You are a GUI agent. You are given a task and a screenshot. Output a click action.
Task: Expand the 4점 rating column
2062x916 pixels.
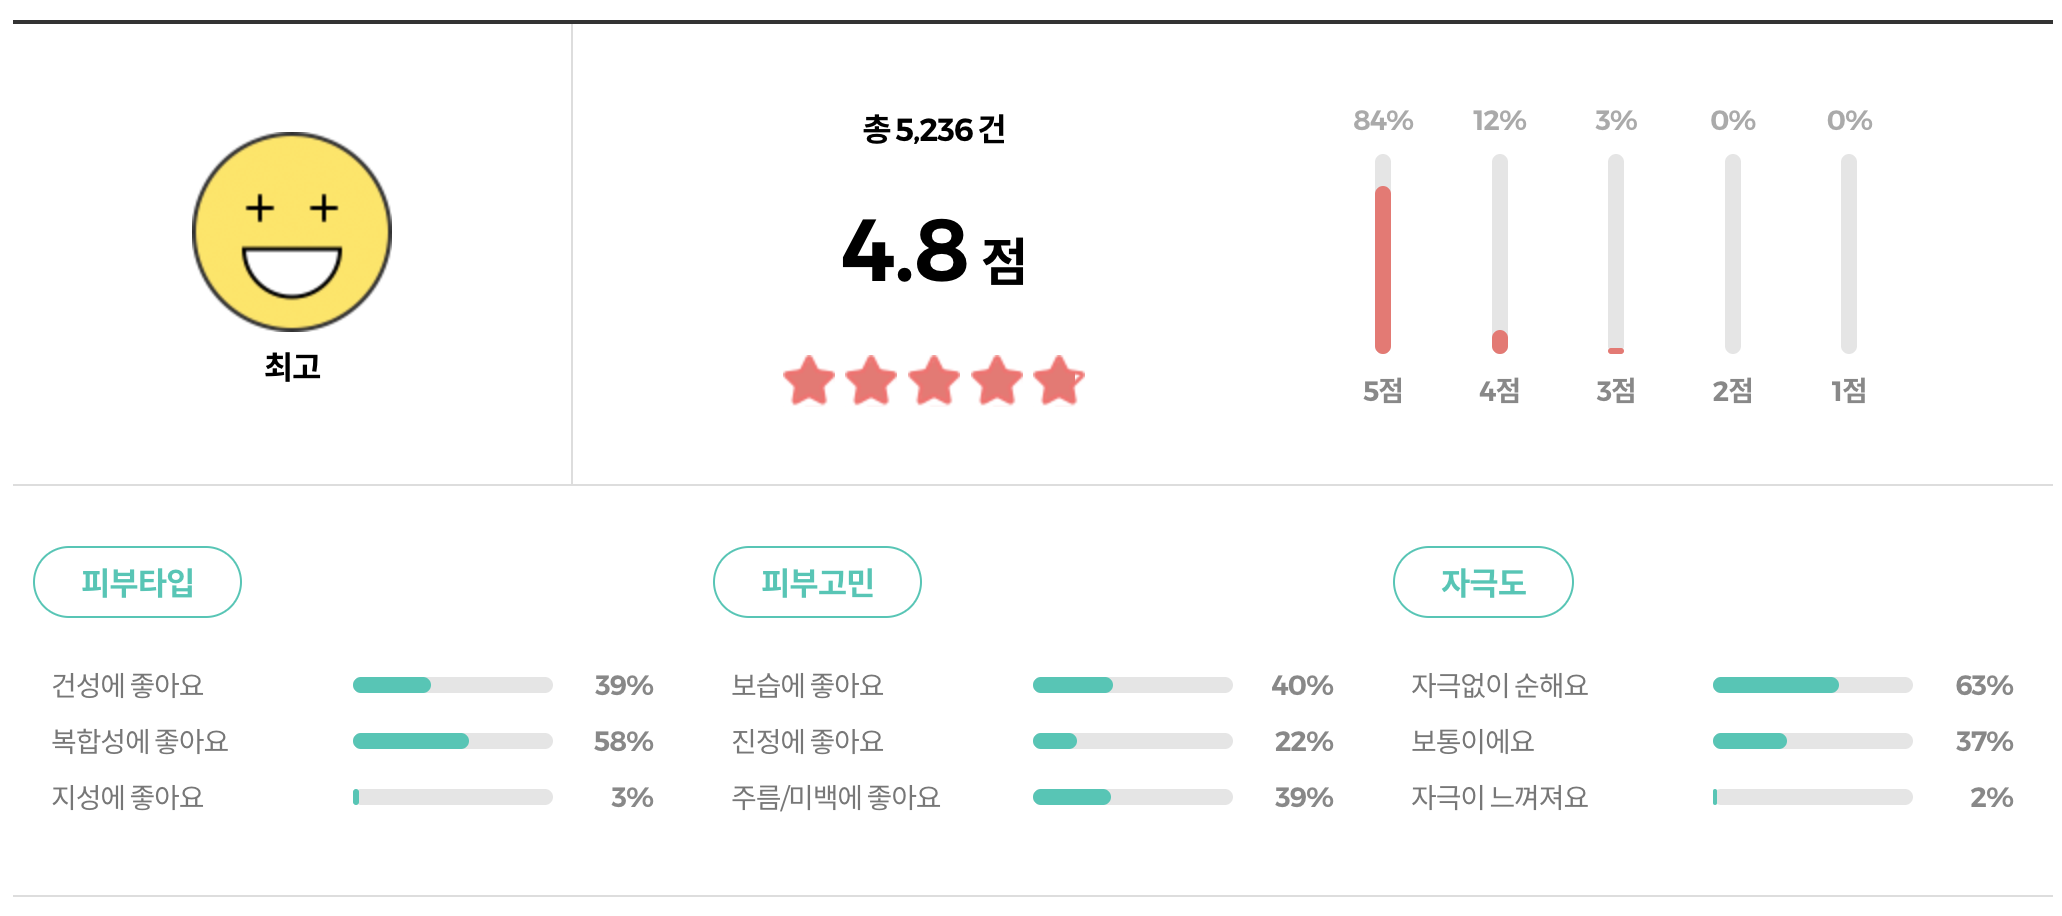(x=1498, y=255)
